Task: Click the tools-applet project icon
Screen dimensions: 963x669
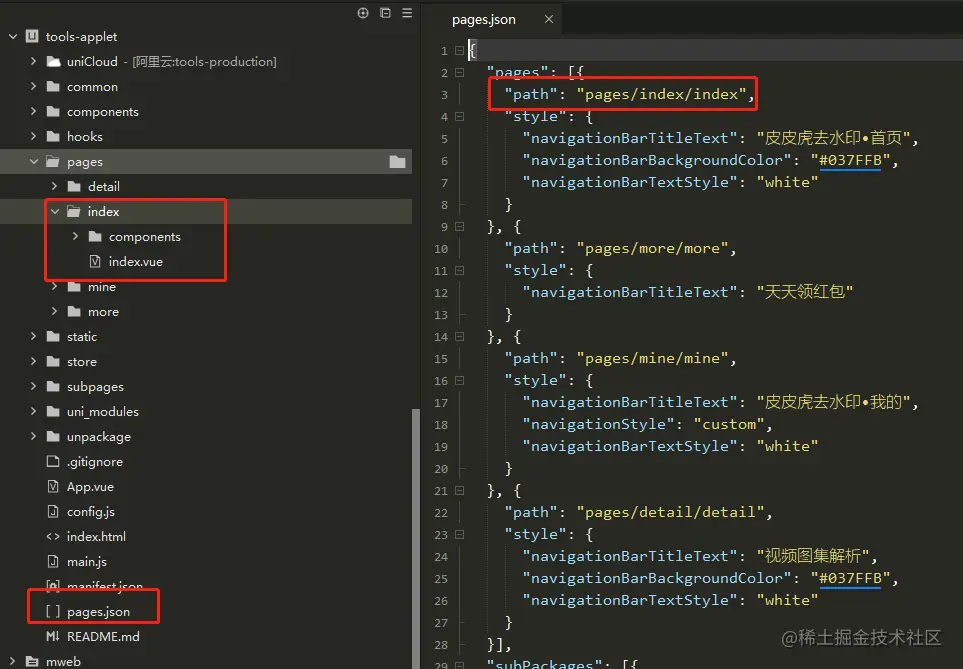Action: (33, 36)
